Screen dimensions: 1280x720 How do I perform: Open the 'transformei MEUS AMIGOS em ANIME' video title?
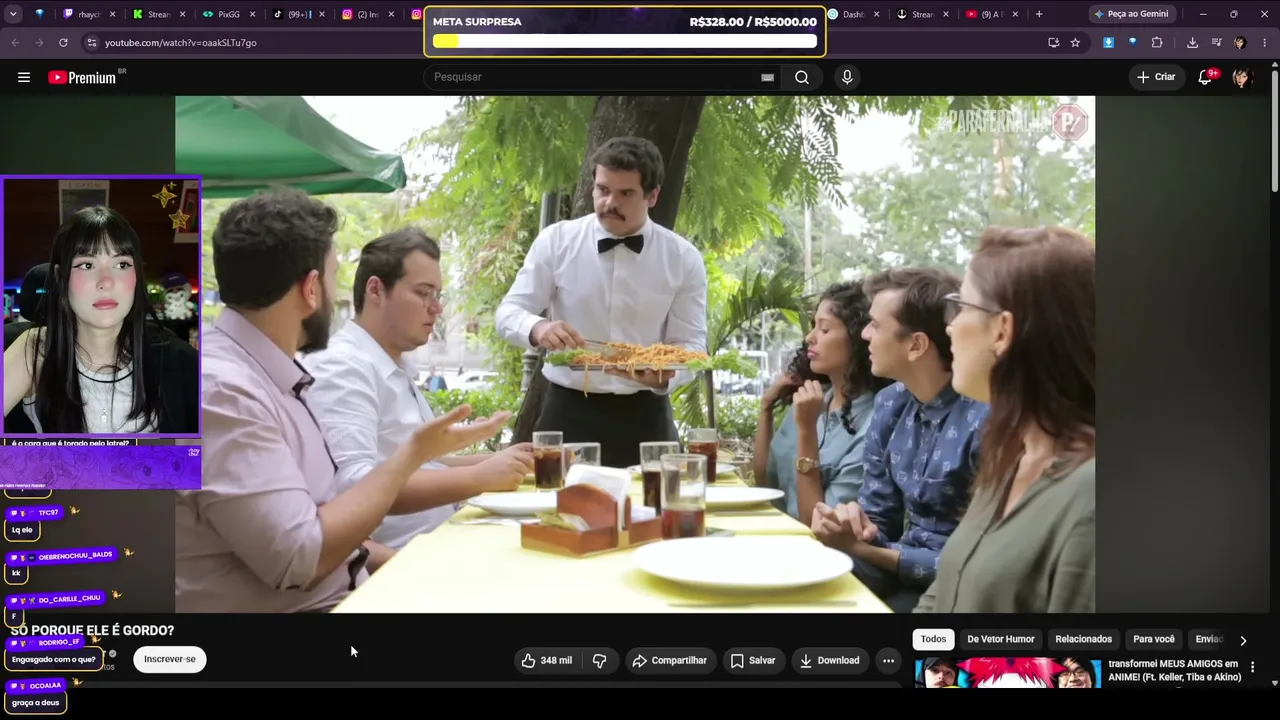click(x=1174, y=670)
